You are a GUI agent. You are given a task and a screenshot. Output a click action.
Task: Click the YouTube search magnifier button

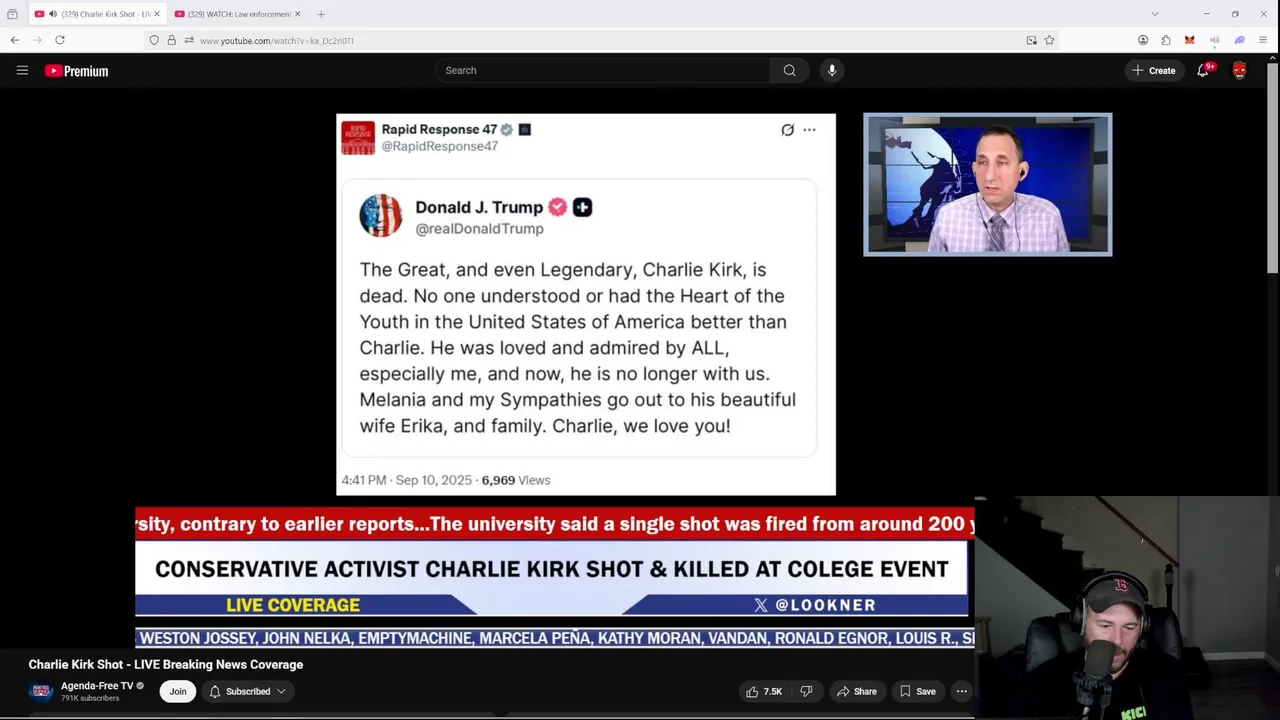tap(790, 70)
